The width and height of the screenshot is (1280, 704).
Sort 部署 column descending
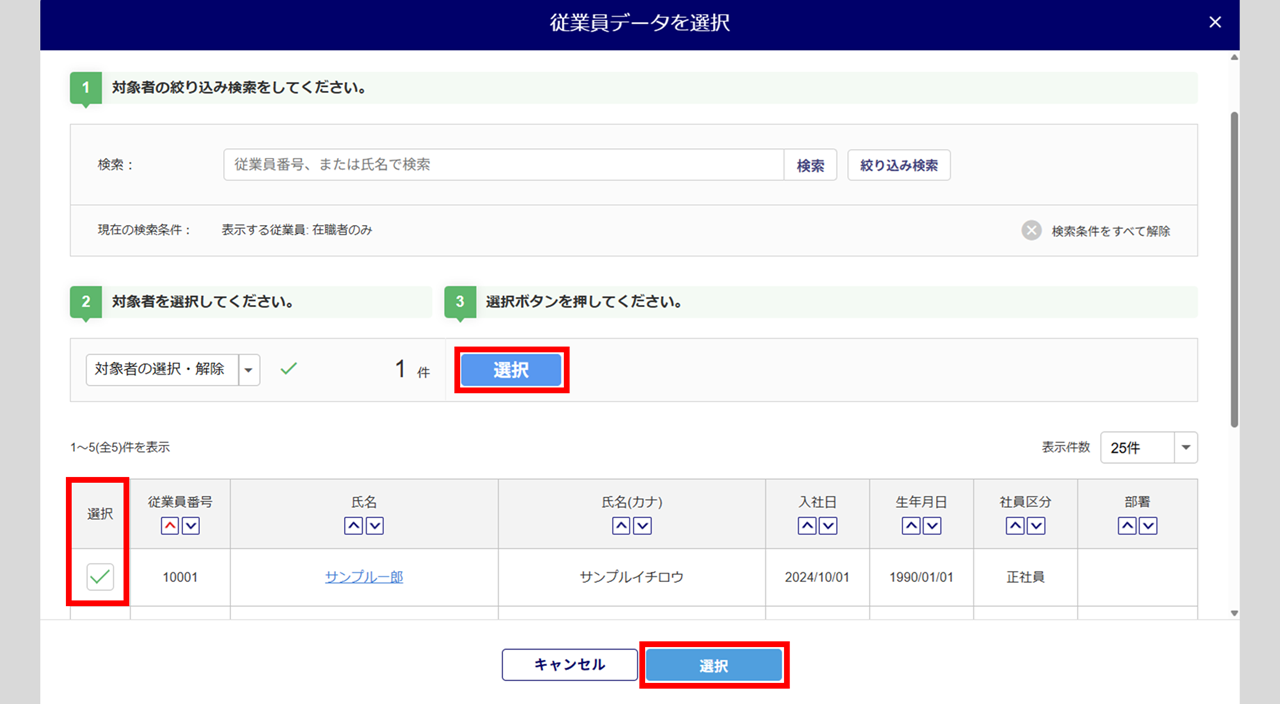coord(1148,526)
